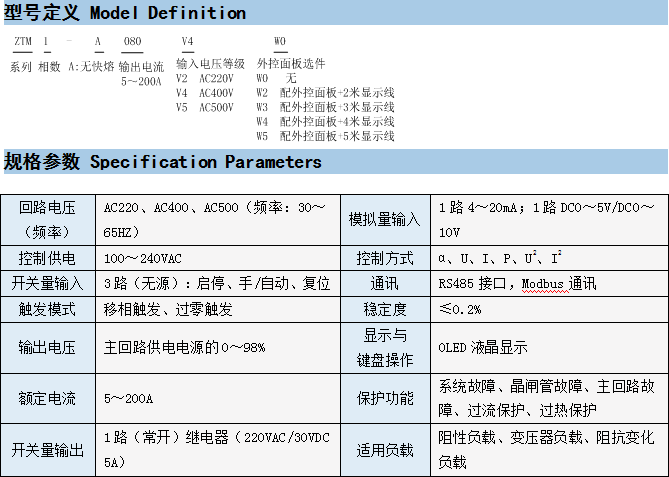
Task: Select the 'ZTM' series code
Action: click(23, 41)
